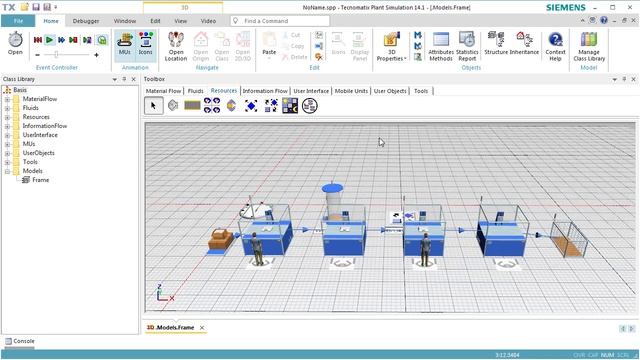Switch to the Debugger ribbon tab
The width and height of the screenshot is (640, 360).
pyautogui.click(x=86, y=21)
